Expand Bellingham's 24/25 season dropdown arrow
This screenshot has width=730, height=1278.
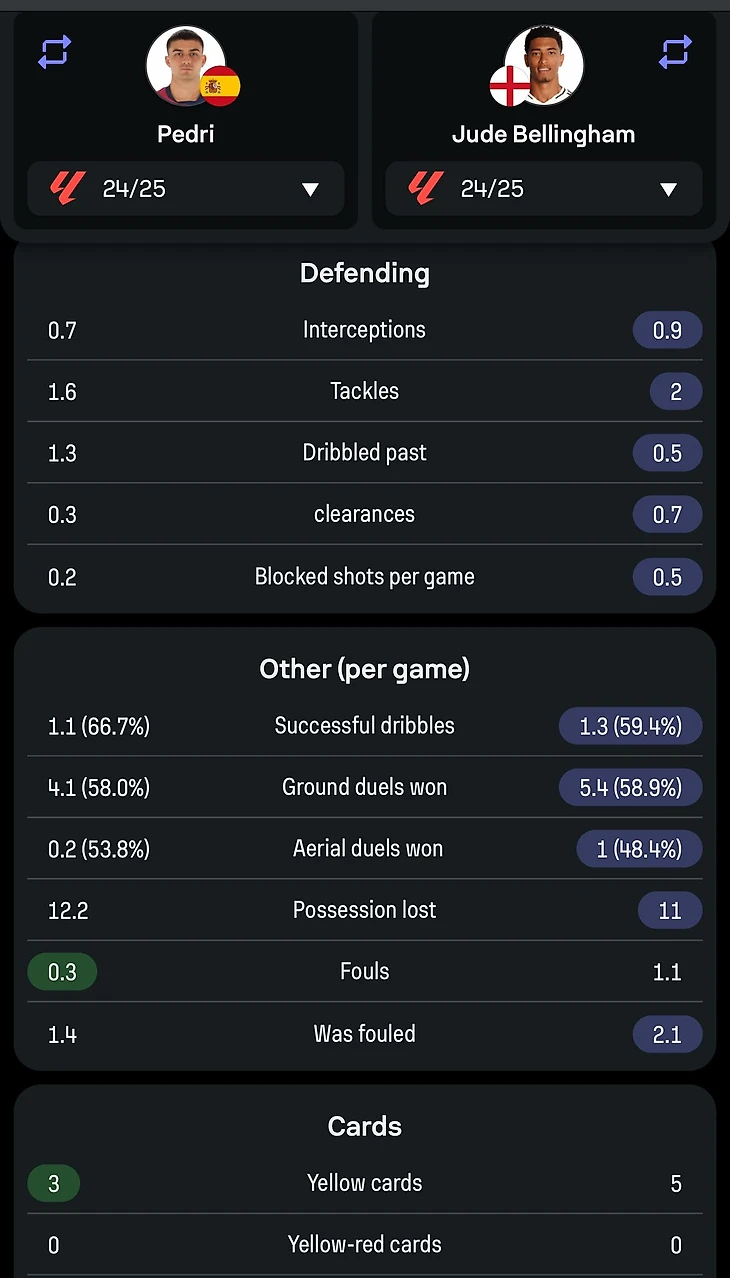point(668,189)
